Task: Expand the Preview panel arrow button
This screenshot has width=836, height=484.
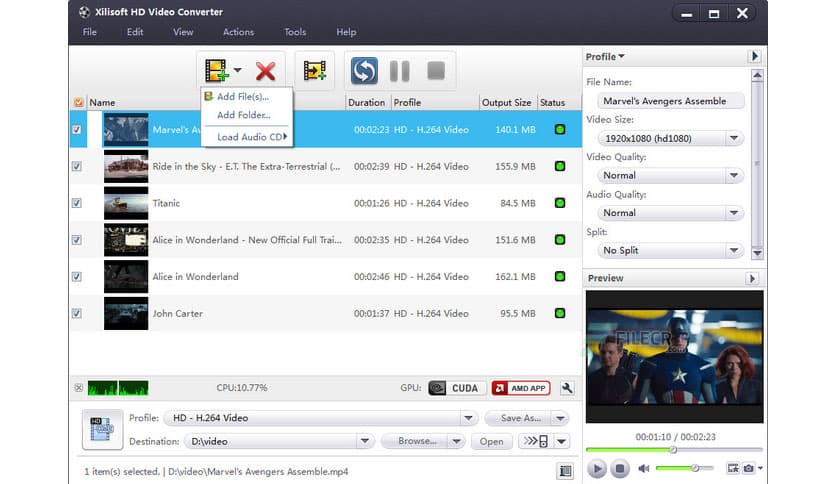Action: [752, 278]
